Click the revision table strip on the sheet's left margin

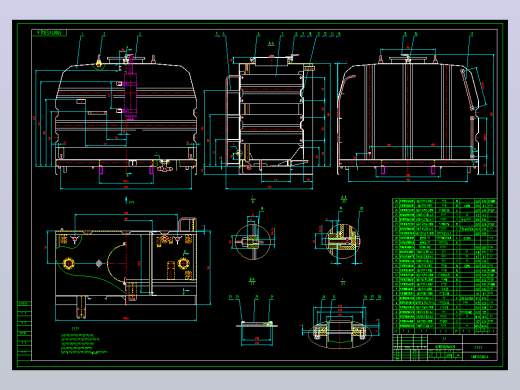(x=24, y=331)
